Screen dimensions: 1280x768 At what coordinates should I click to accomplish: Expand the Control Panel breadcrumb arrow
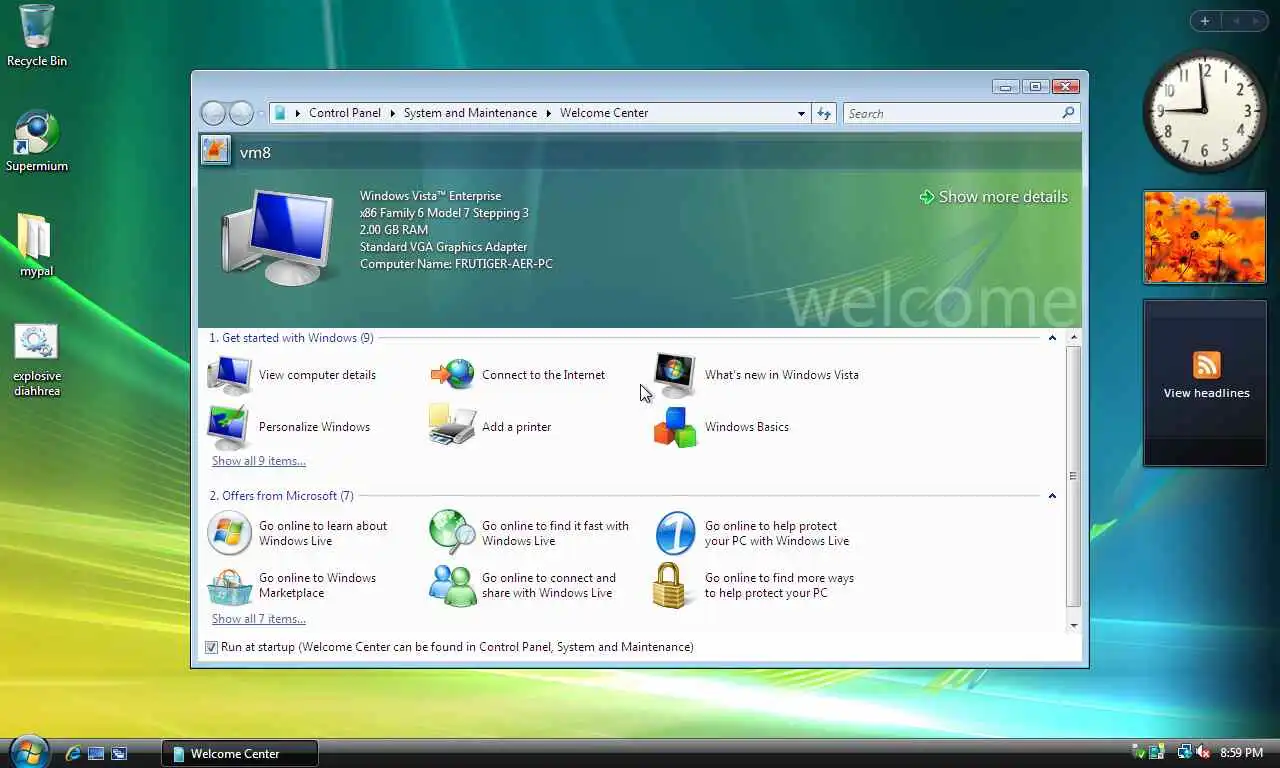click(x=392, y=113)
